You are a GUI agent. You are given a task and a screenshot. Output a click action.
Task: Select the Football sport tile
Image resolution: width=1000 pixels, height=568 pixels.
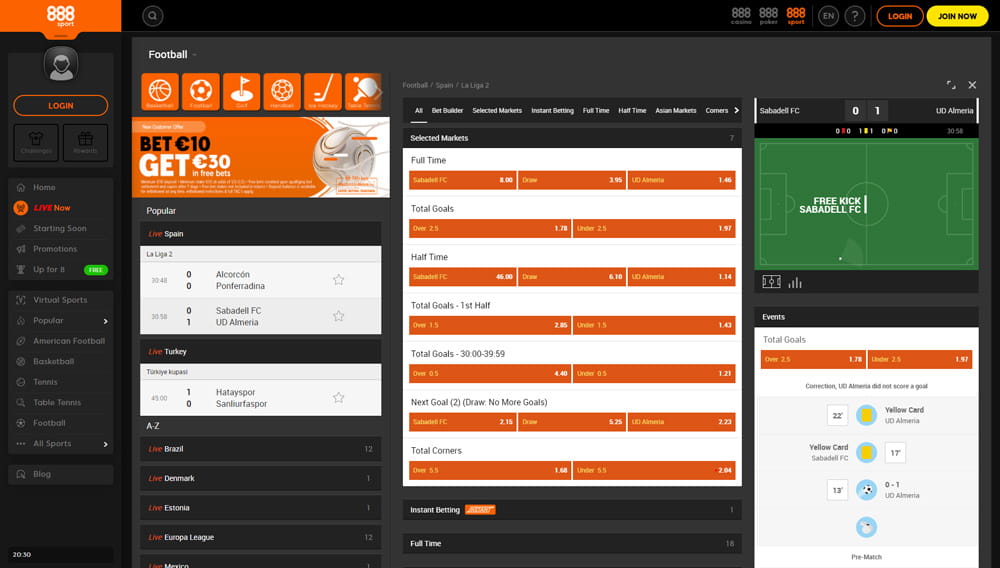[200, 92]
